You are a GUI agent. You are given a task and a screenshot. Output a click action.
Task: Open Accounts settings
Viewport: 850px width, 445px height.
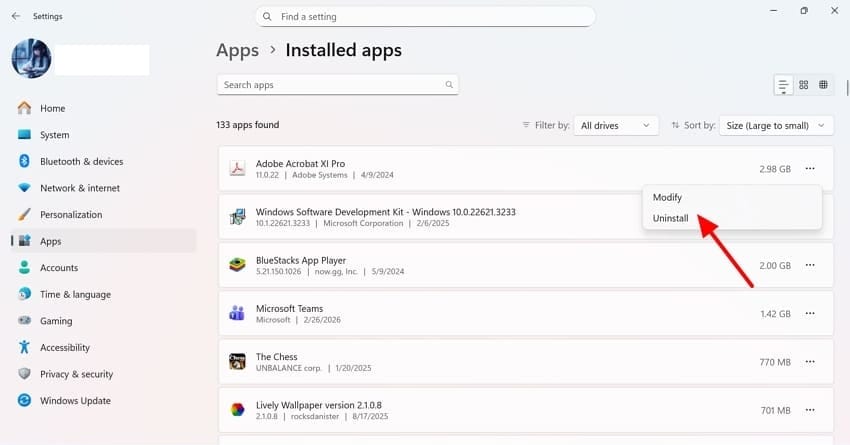pyautogui.click(x=103, y=268)
